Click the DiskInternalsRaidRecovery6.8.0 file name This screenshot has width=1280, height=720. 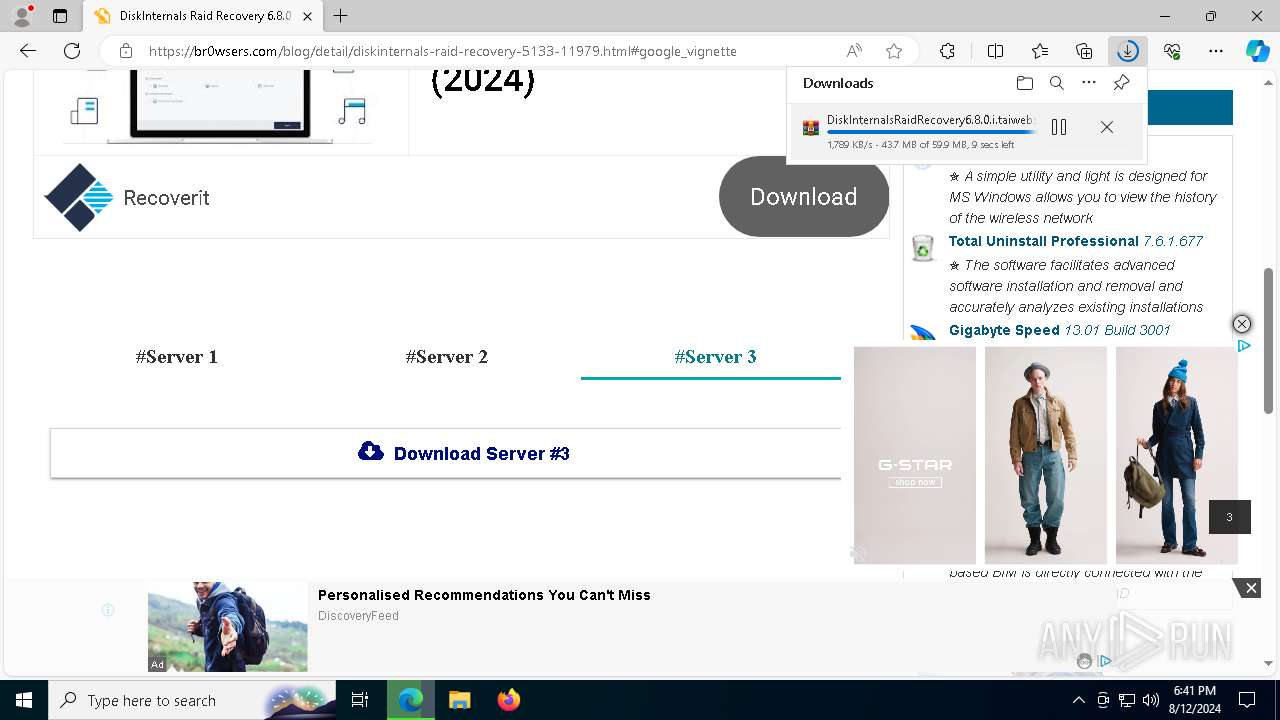pyautogui.click(x=931, y=120)
